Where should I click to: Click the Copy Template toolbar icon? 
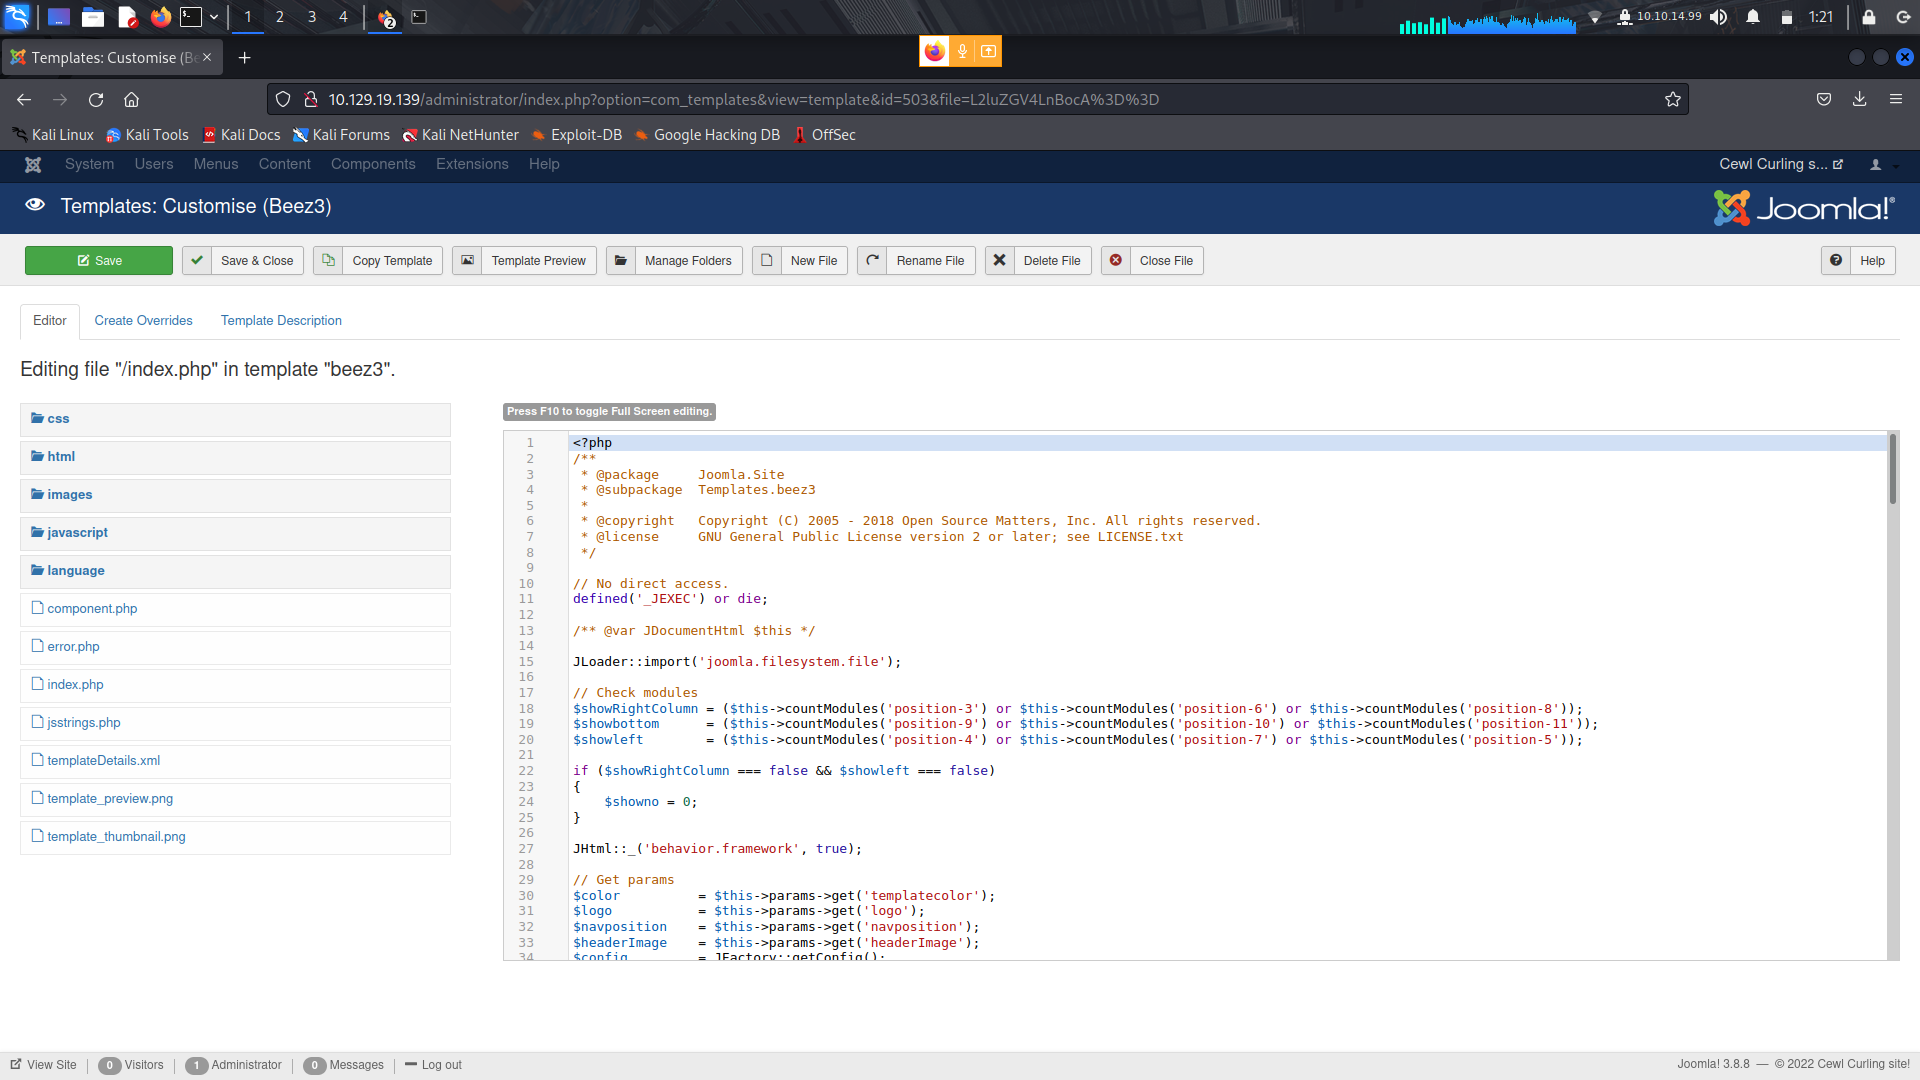point(328,261)
